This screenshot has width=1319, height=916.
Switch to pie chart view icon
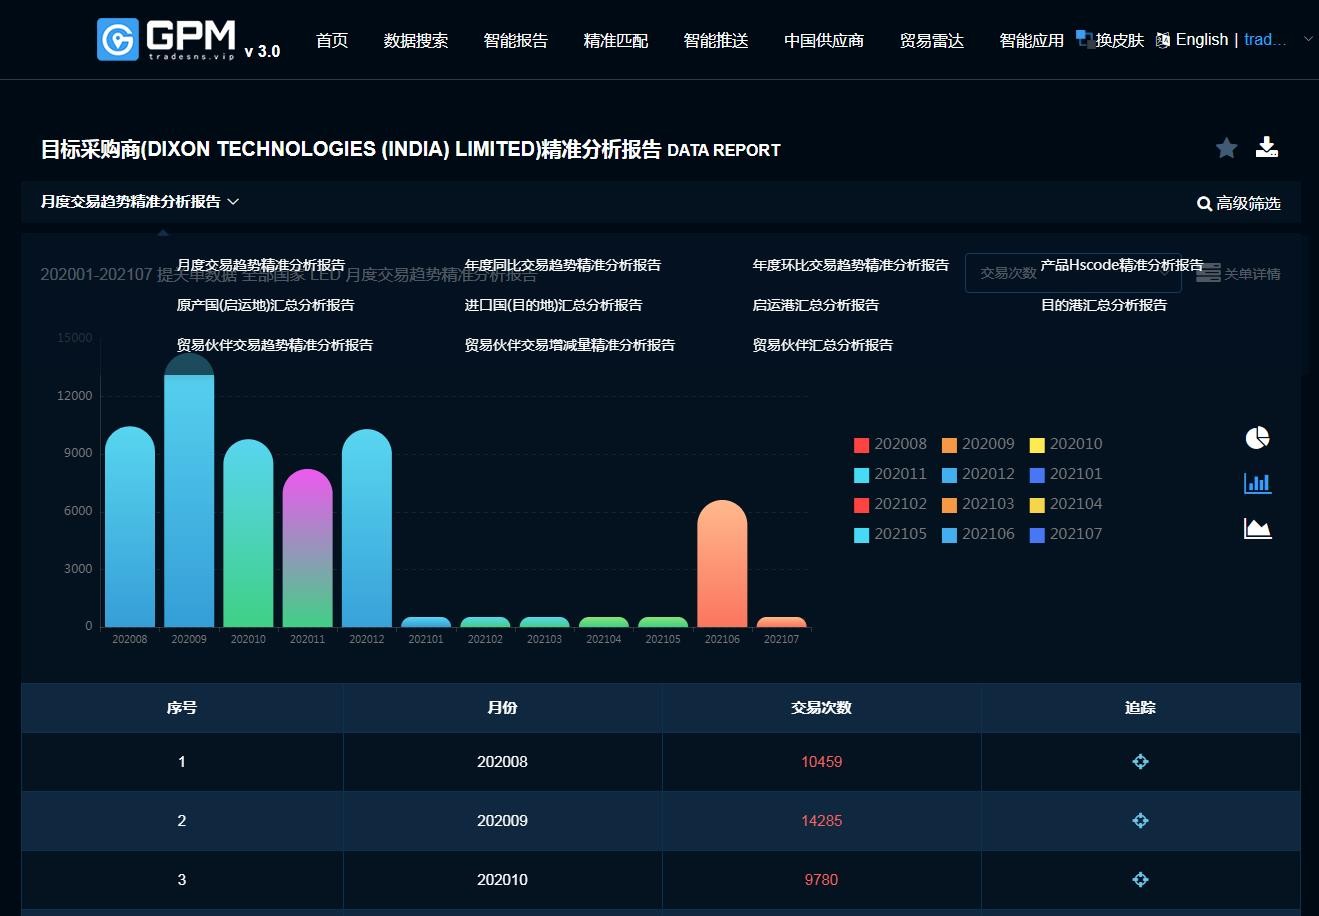click(x=1257, y=438)
